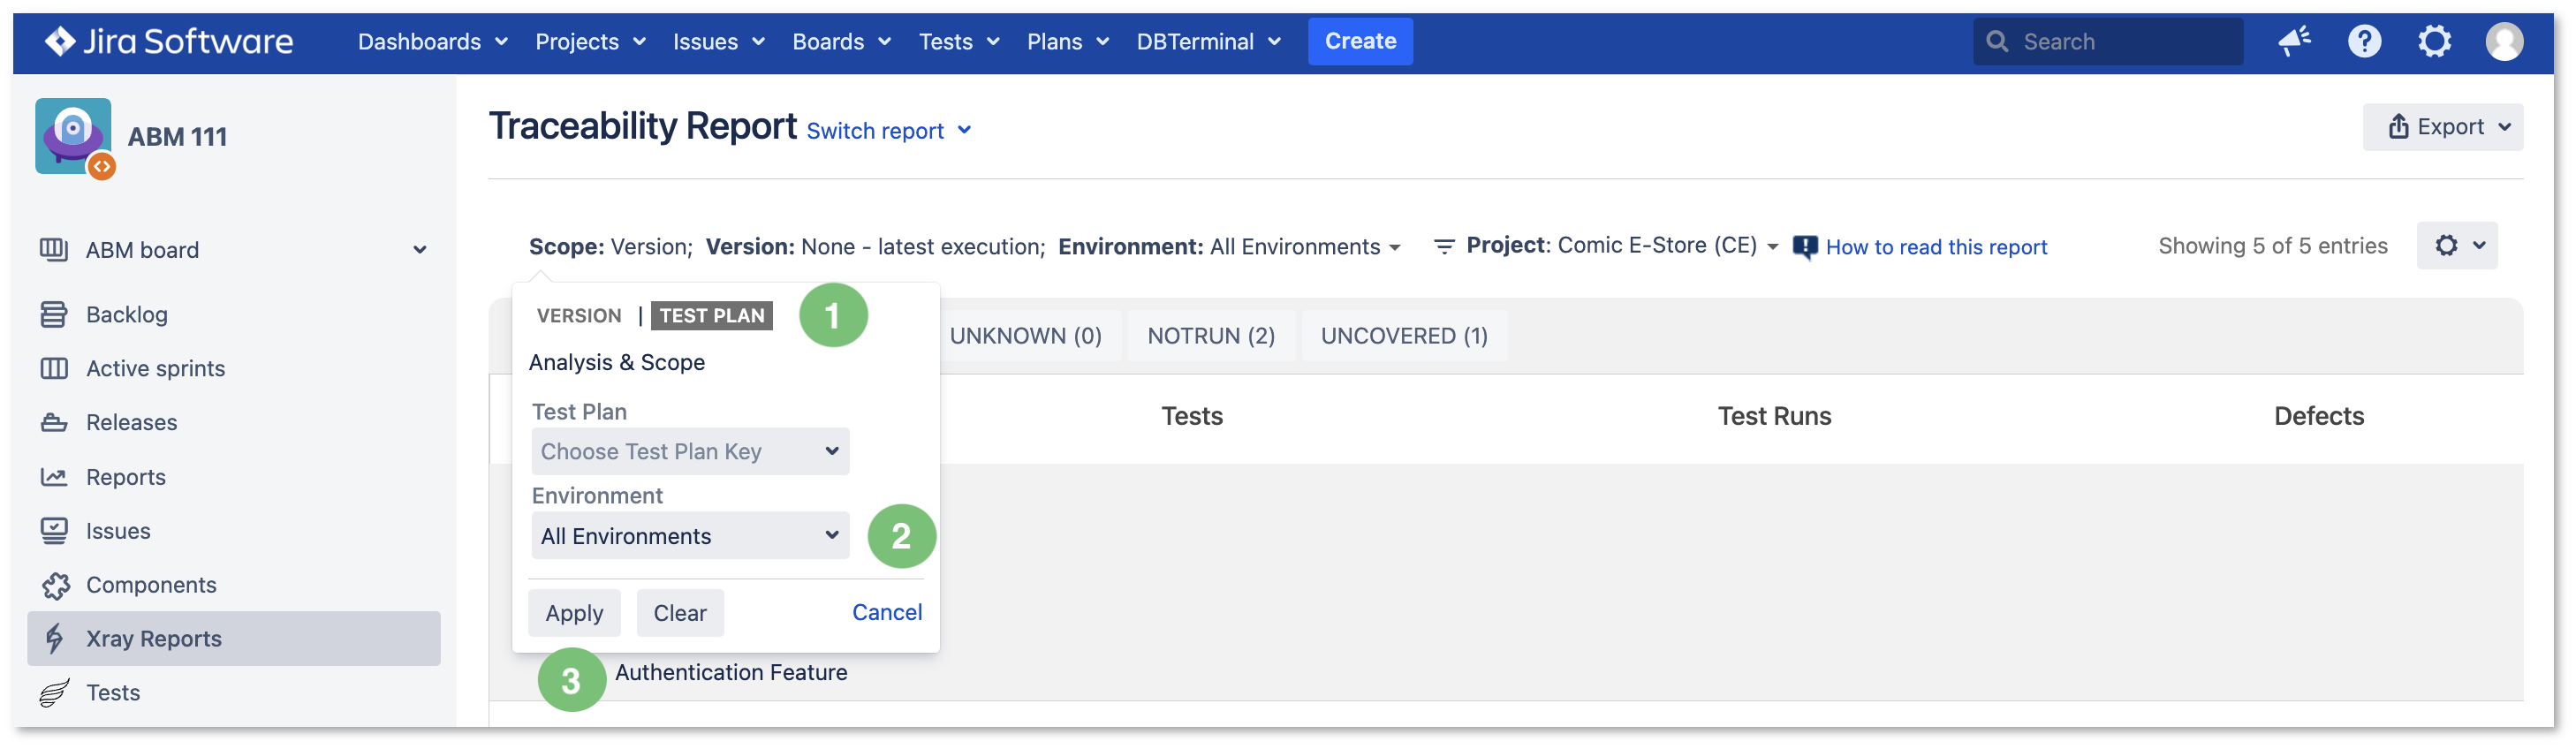Click the ABM board icon
The image size is (2576, 749).
point(54,249)
